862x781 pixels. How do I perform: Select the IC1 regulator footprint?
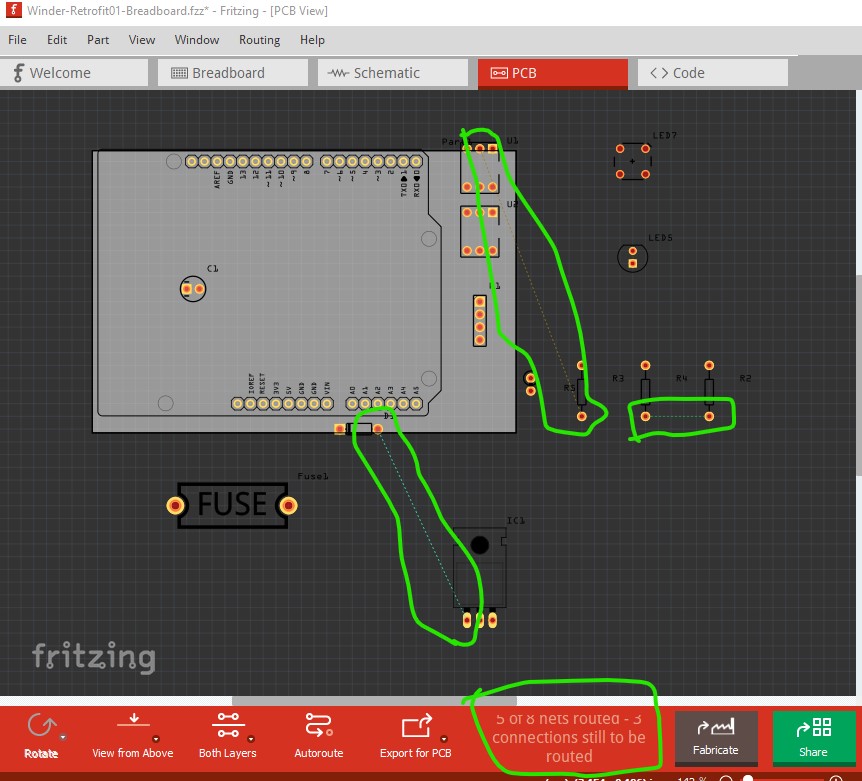(x=479, y=577)
